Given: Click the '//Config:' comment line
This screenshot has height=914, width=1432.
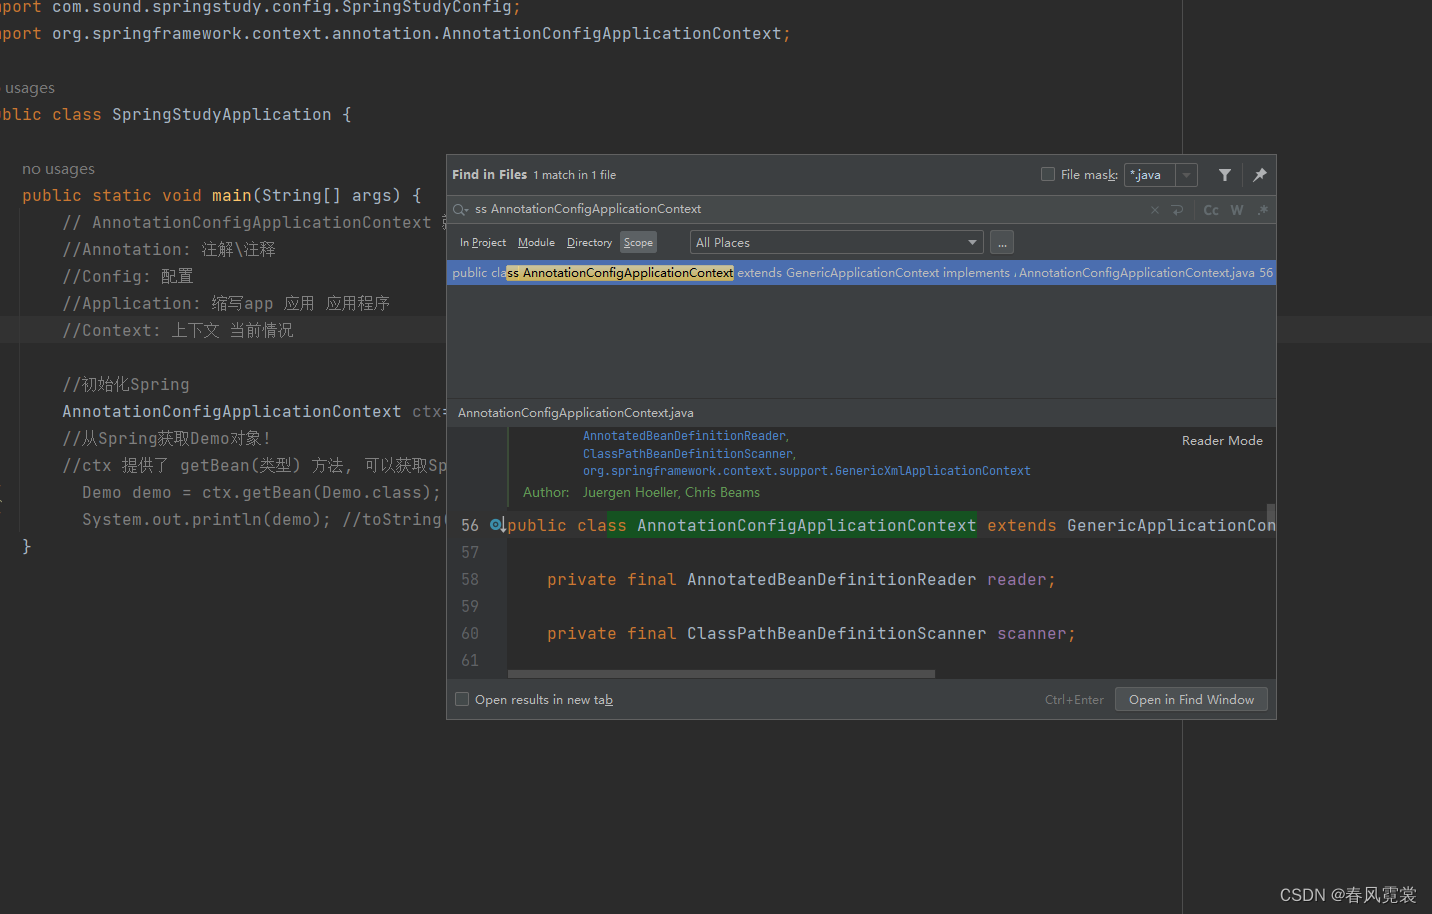Looking at the screenshot, I should (x=128, y=276).
